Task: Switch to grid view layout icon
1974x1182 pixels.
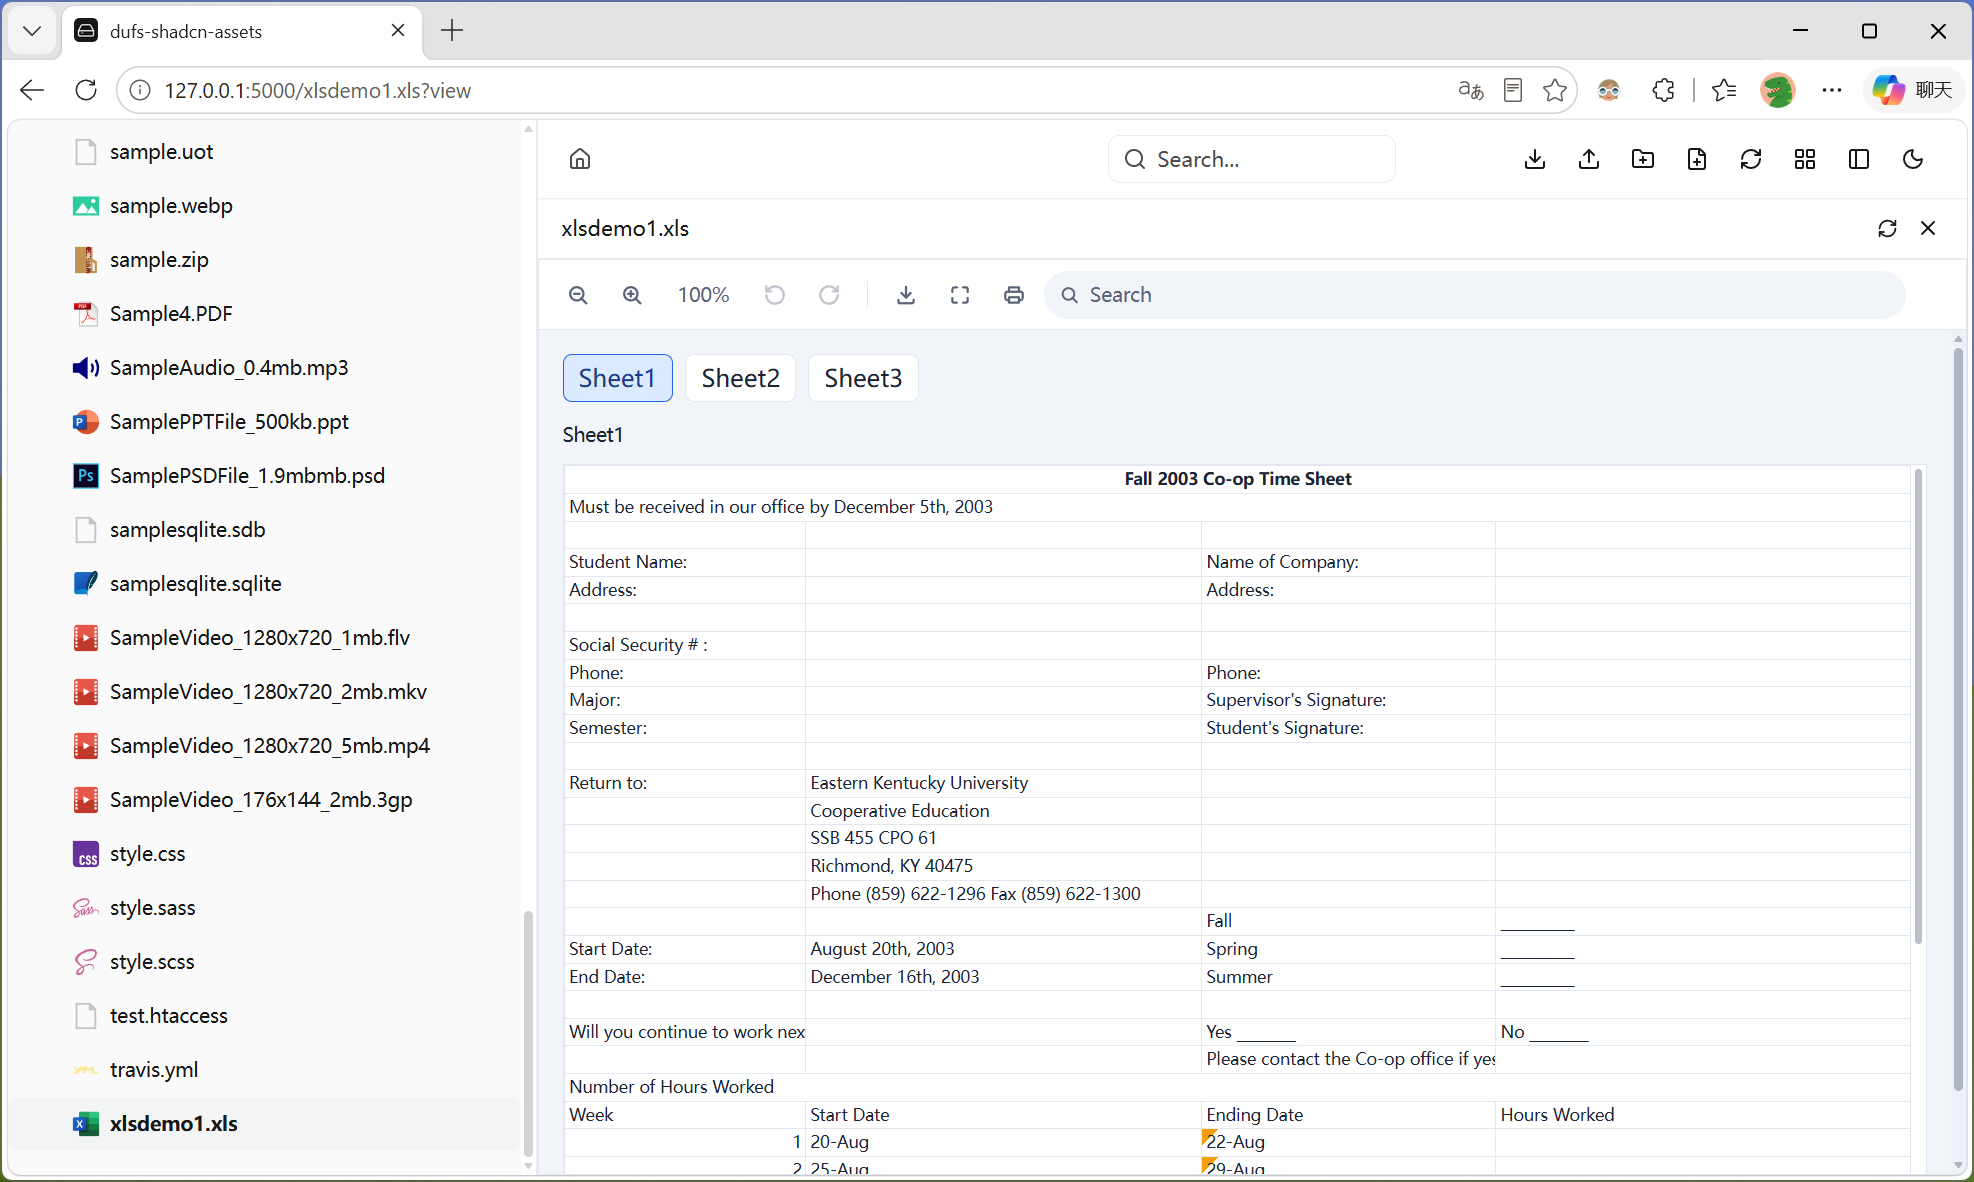Action: (1805, 159)
